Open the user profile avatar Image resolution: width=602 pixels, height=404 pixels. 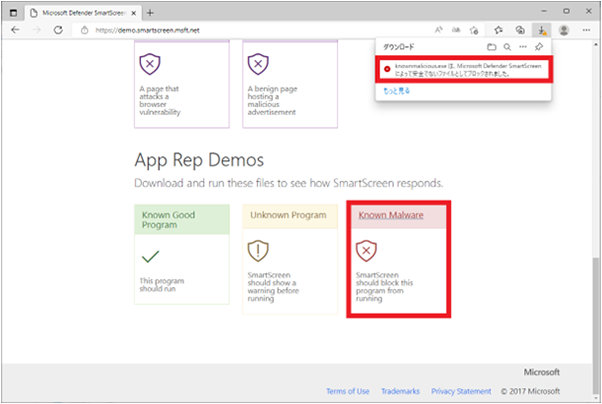tap(564, 30)
